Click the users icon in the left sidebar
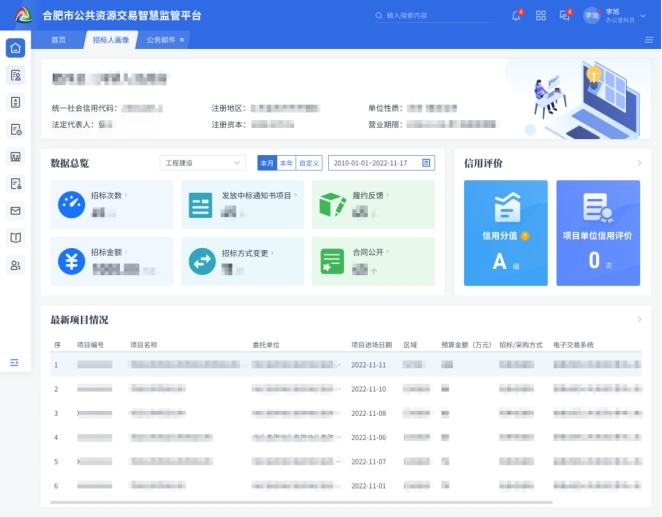 [x=15, y=265]
